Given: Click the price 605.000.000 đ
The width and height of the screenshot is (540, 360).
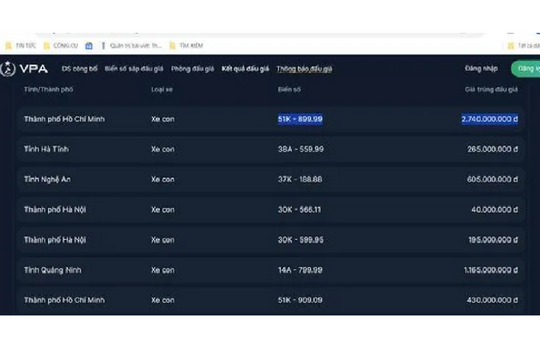Looking at the screenshot, I should click(x=492, y=179).
